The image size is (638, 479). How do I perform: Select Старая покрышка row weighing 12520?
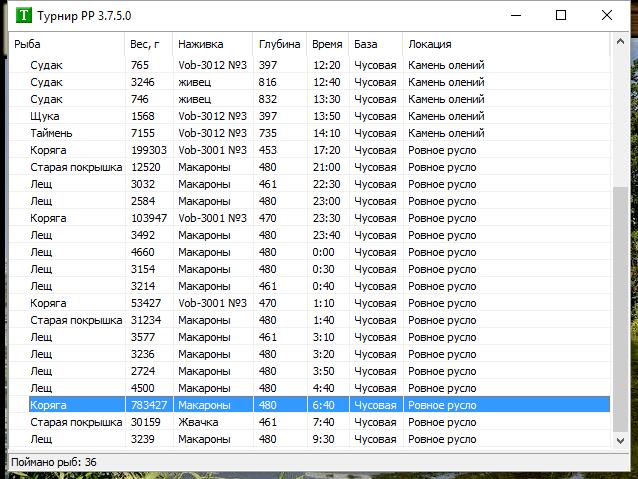[x=309, y=167]
